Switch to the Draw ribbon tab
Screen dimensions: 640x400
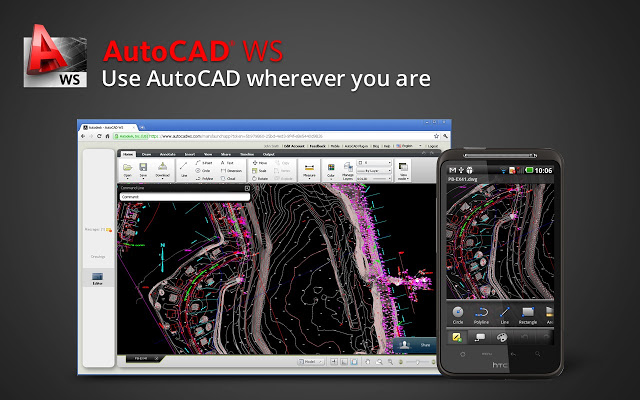pos(146,154)
